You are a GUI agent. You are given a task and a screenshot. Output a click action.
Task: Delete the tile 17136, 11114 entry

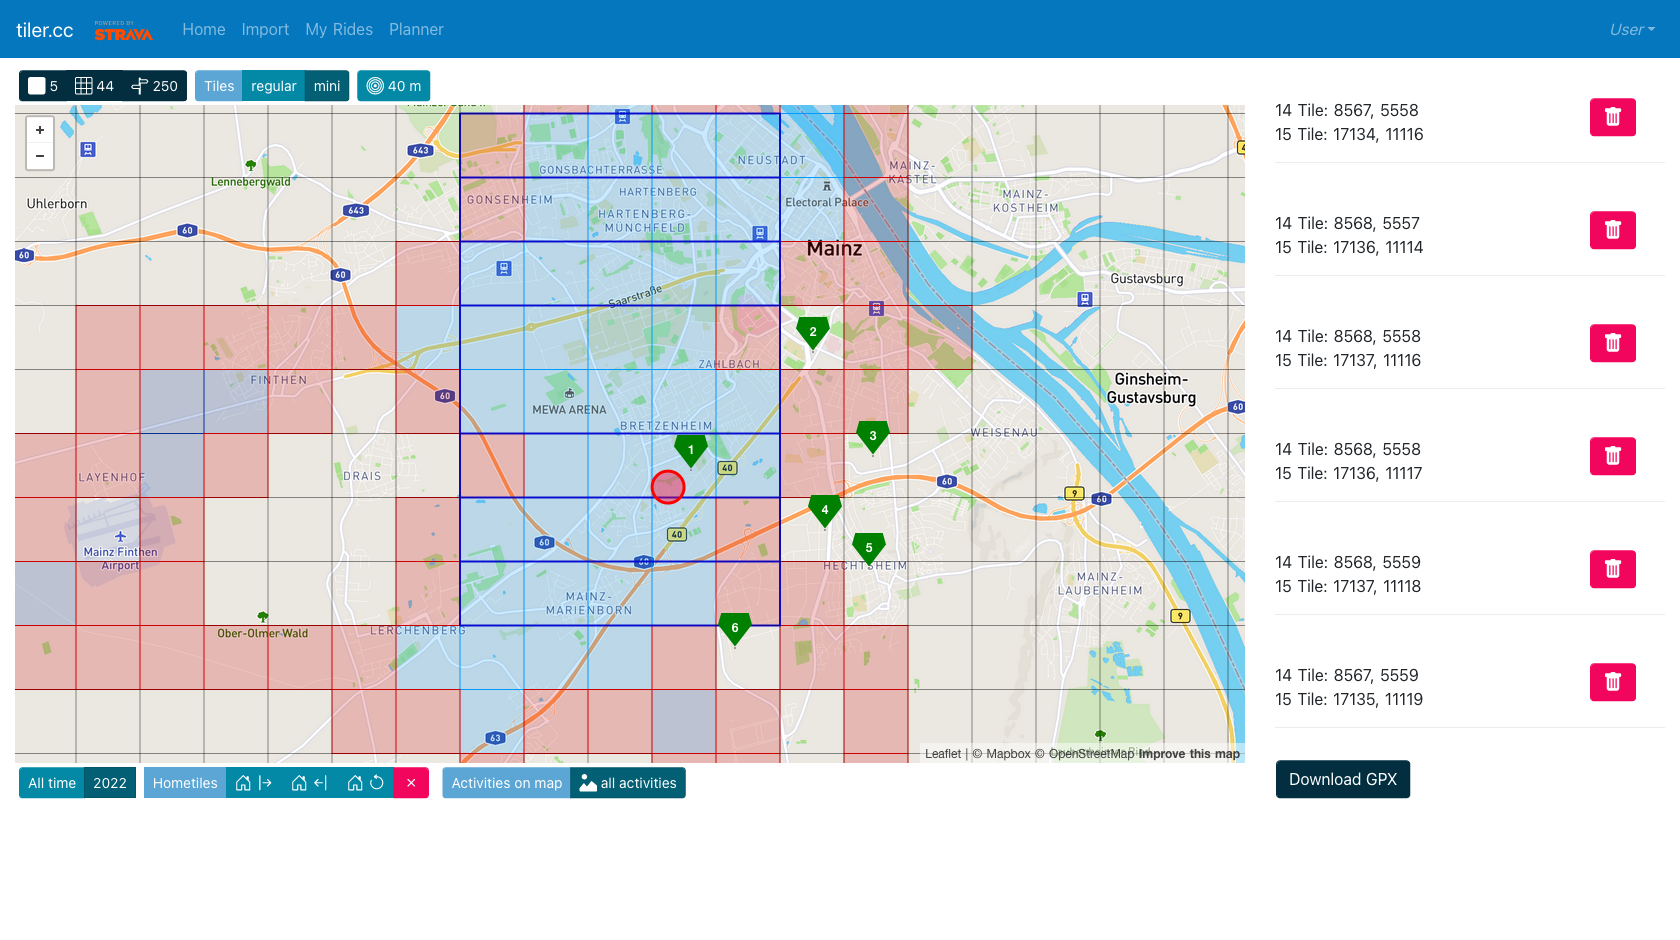tap(1612, 230)
